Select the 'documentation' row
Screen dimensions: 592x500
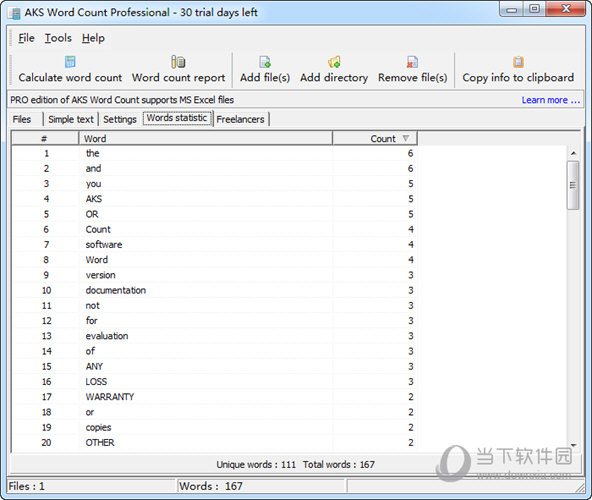214,290
